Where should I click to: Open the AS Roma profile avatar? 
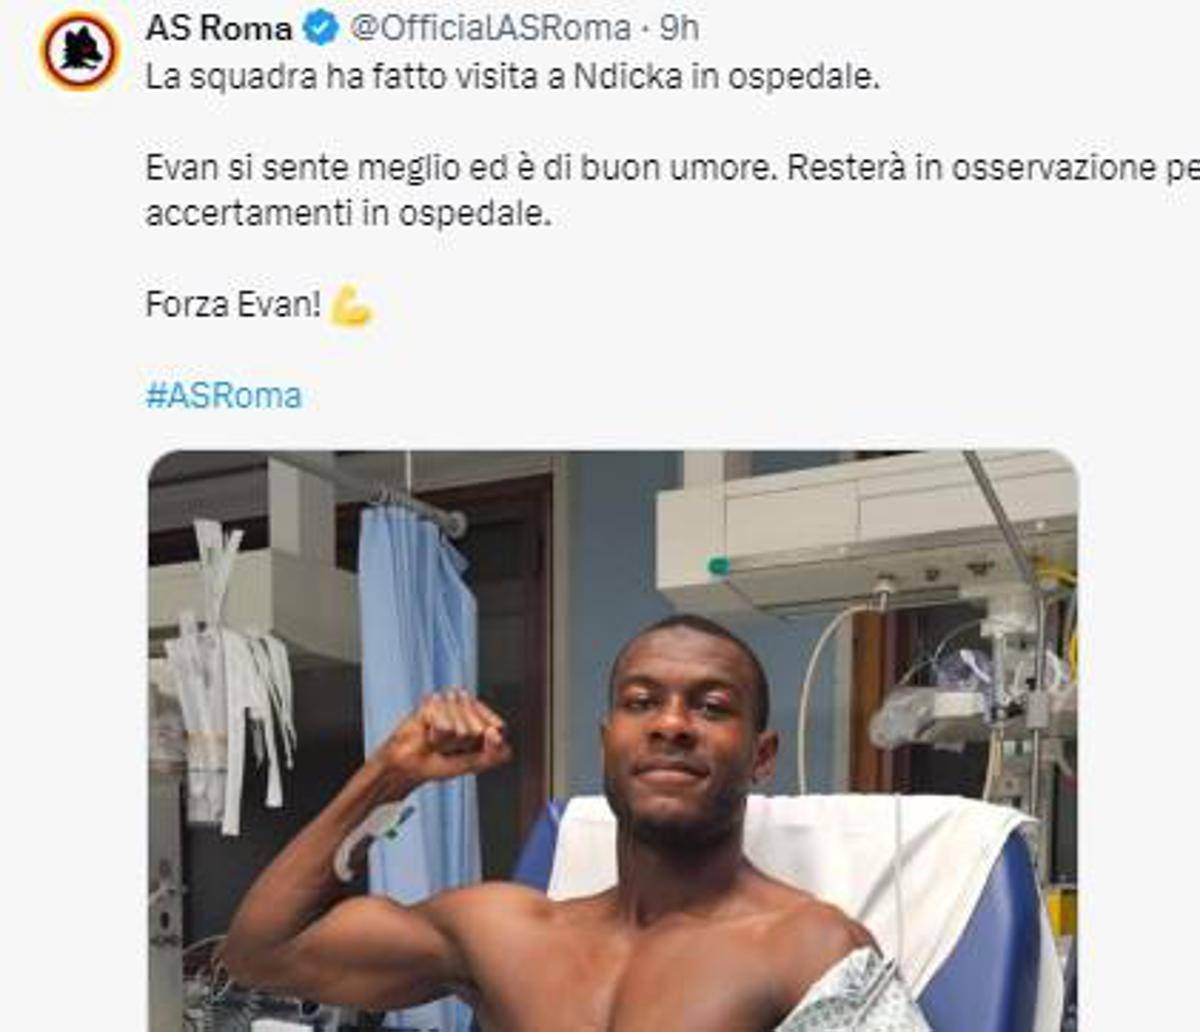80,51
